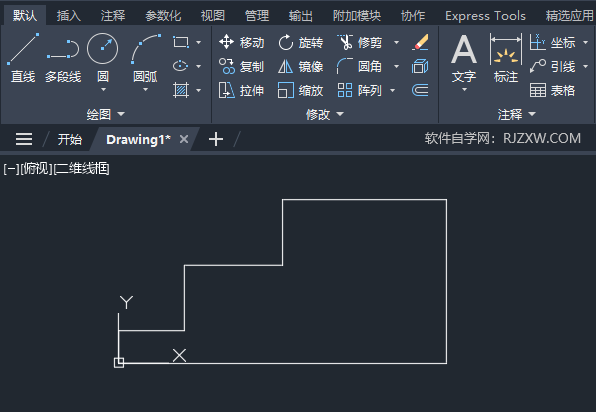596x412 pixels.
Task: Activate the Trim (修剪) tool
Action: [x=359, y=42]
